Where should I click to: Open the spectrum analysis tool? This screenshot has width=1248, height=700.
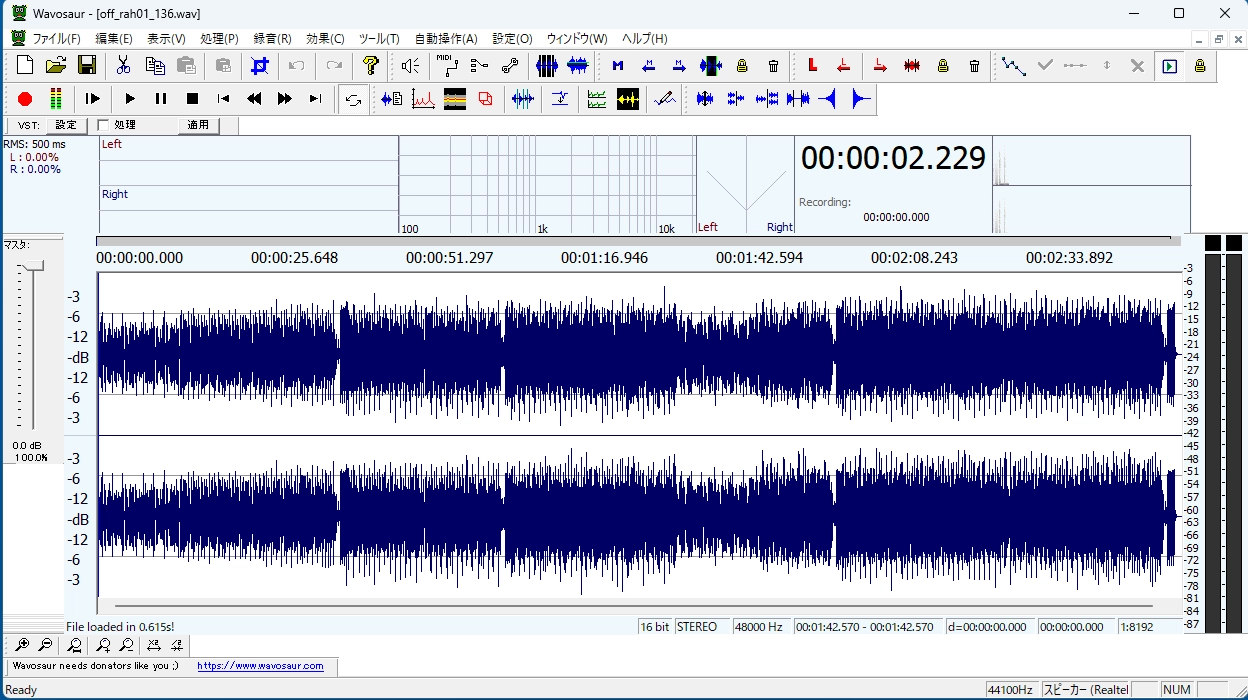tap(423, 99)
